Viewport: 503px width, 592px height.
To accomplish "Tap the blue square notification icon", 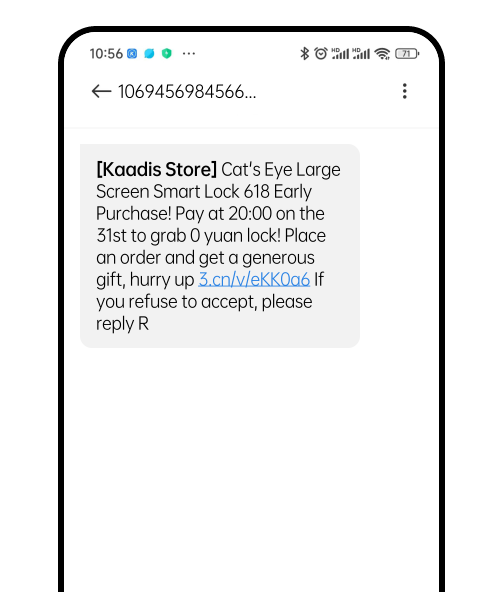I will (132, 54).
